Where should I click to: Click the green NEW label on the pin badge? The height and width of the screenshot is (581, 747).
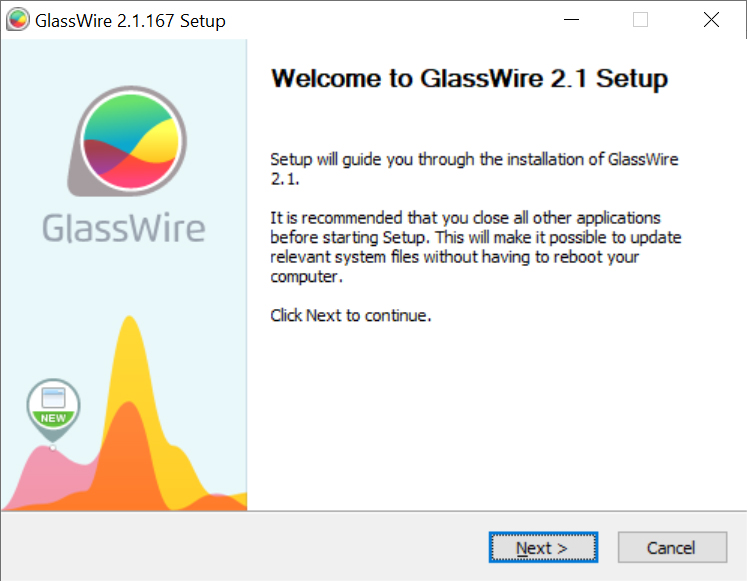click(53, 418)
